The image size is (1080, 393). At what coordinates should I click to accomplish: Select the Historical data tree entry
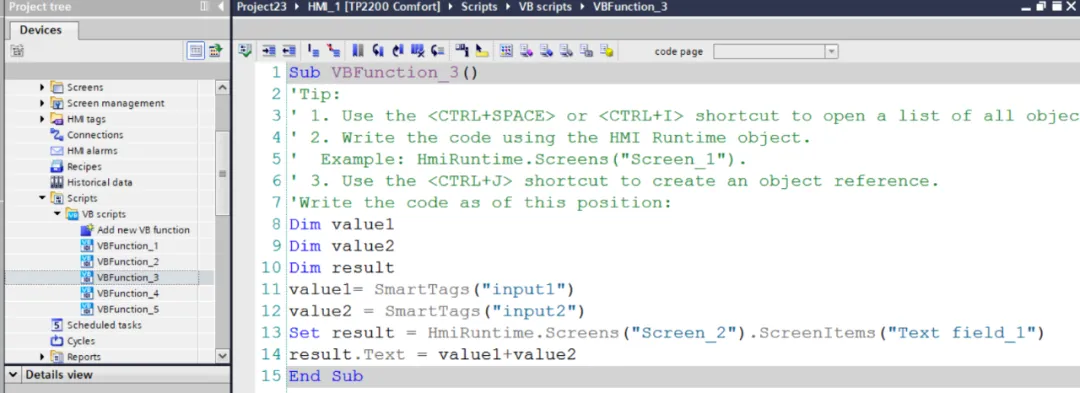pyautogui.click(x=100, y=182)
